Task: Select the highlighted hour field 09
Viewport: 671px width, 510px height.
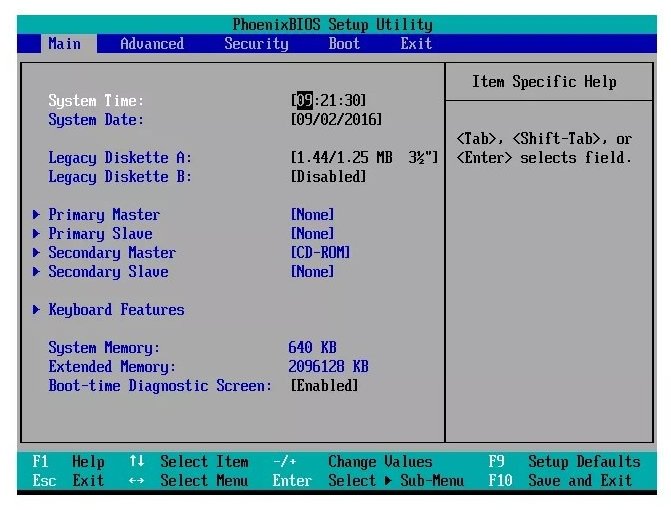Action: 305,100
